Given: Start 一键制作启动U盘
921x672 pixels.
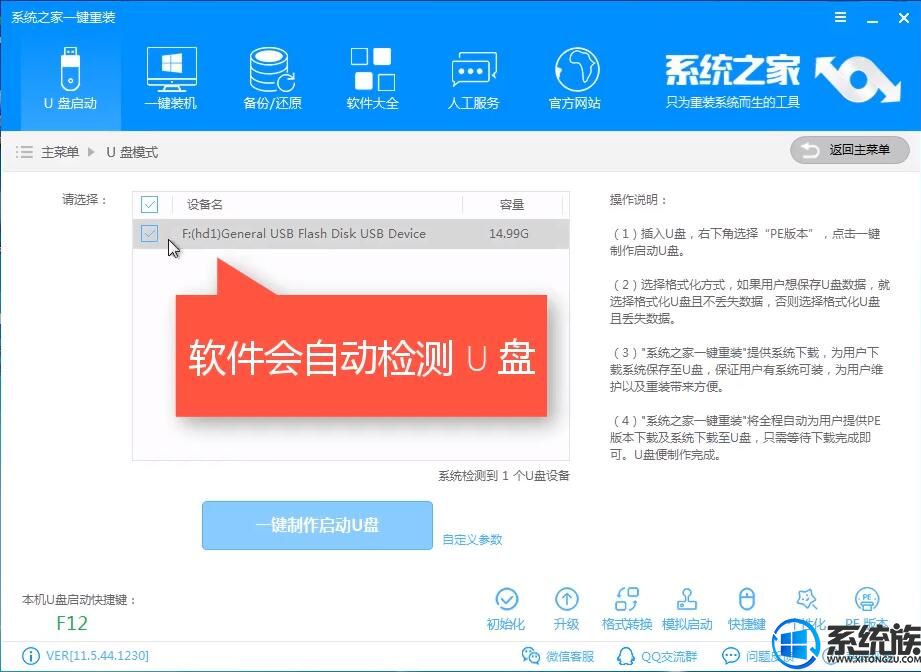Looking at the screenshot, I should 317,525.
